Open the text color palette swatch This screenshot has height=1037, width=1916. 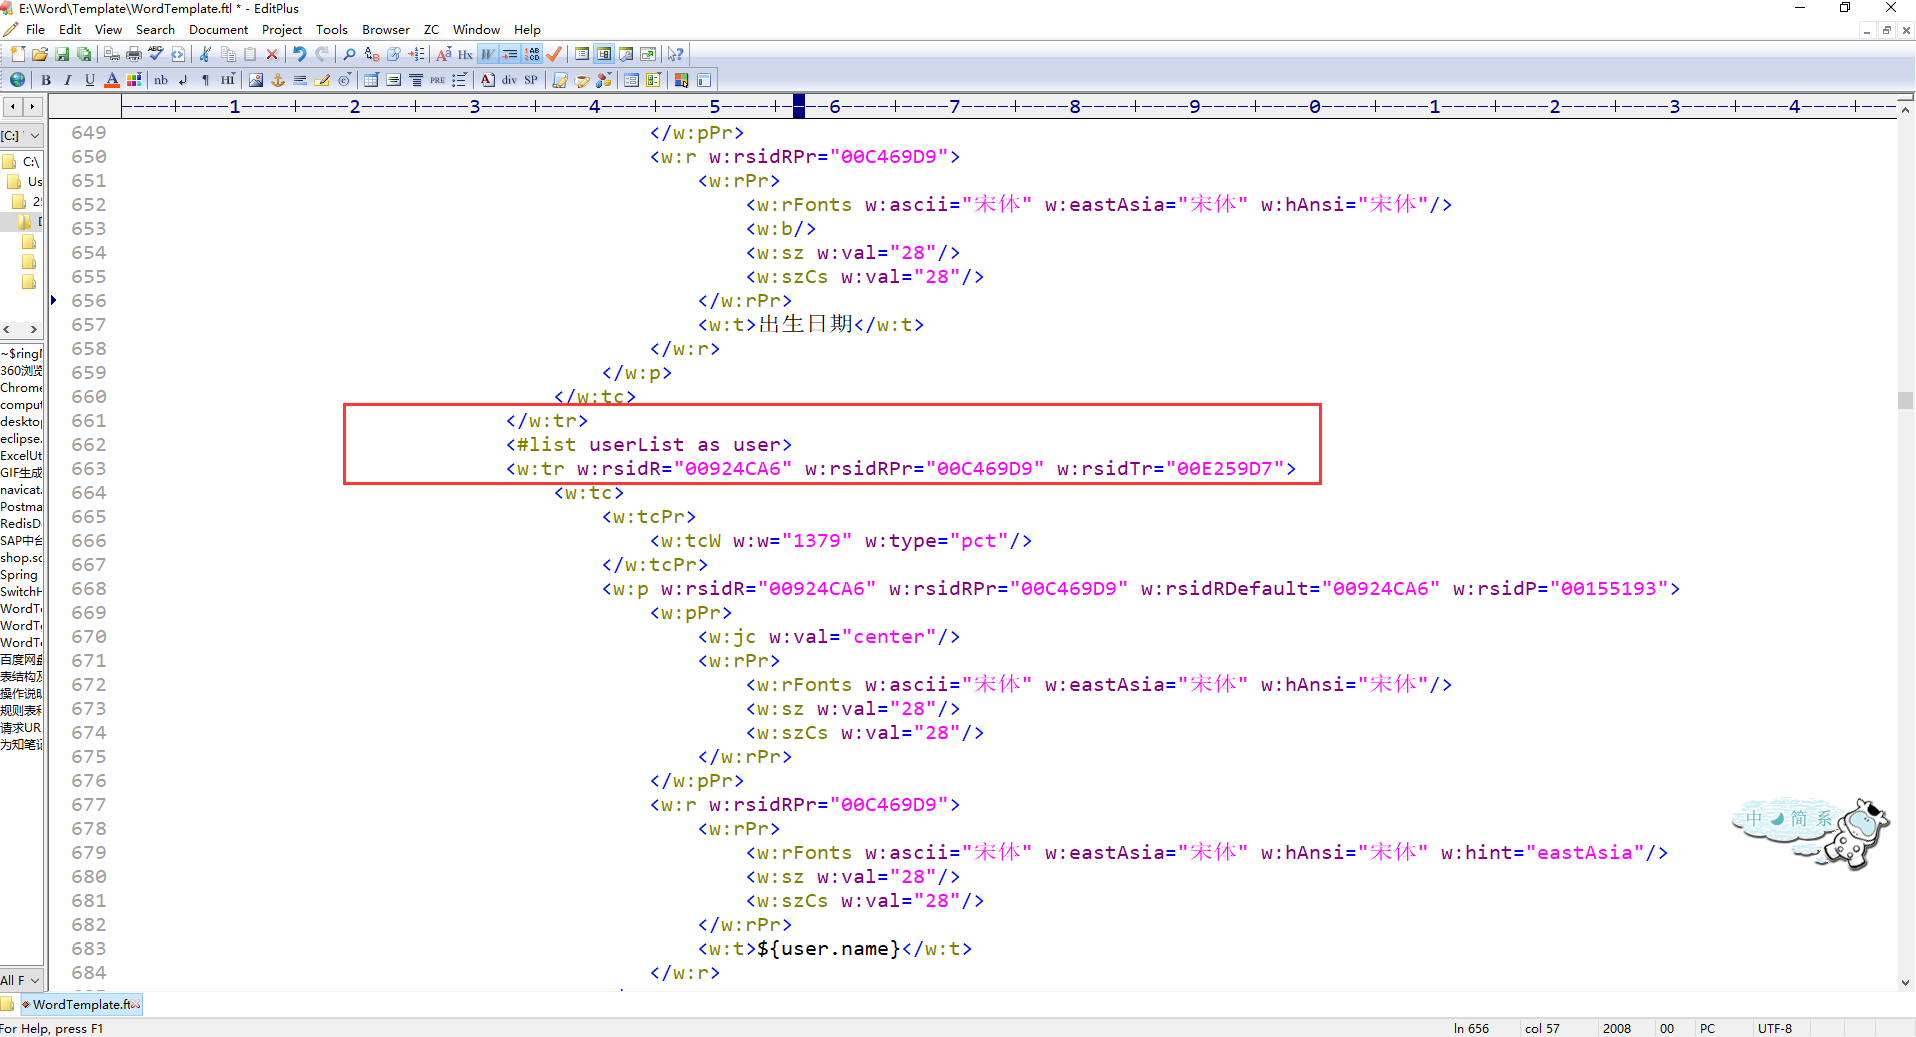pos(135,80)
